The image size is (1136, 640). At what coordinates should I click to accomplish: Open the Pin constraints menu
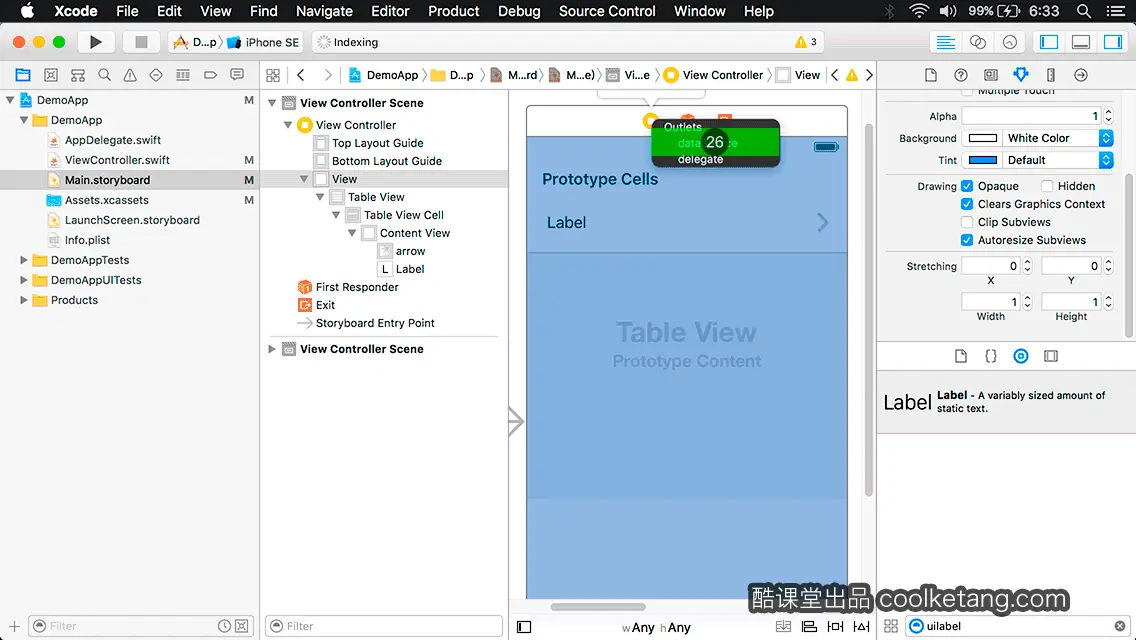click(x=835, y=626)
